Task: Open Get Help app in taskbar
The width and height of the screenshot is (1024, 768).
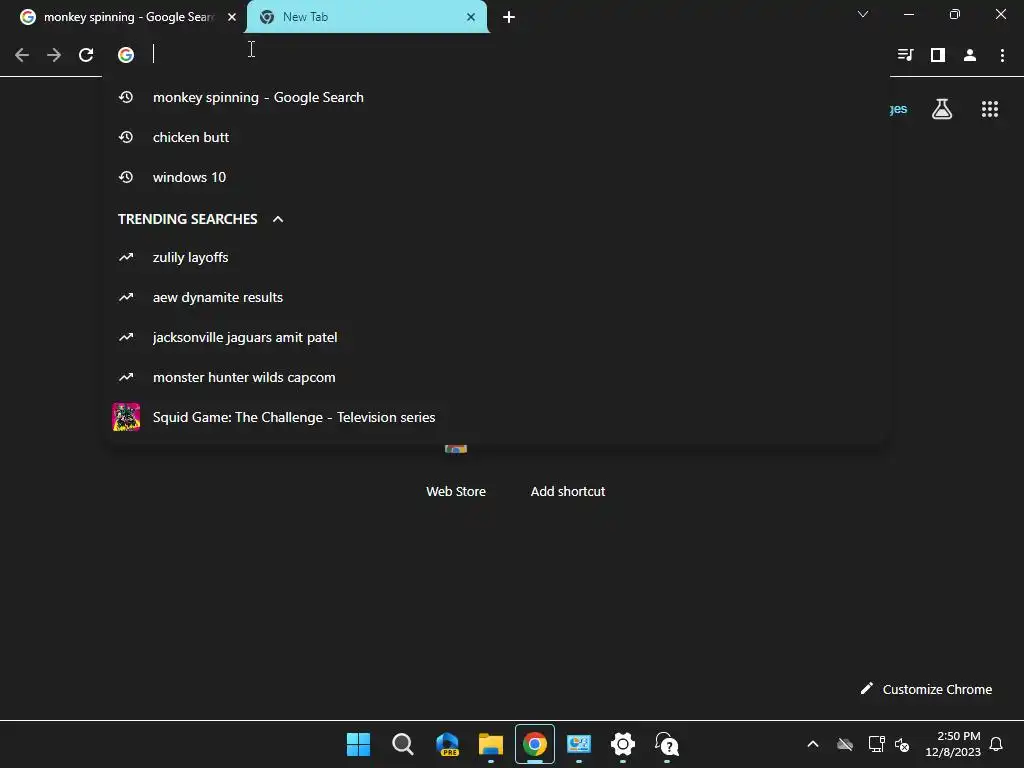Action: pyautogui.click(x=667, y=744)
